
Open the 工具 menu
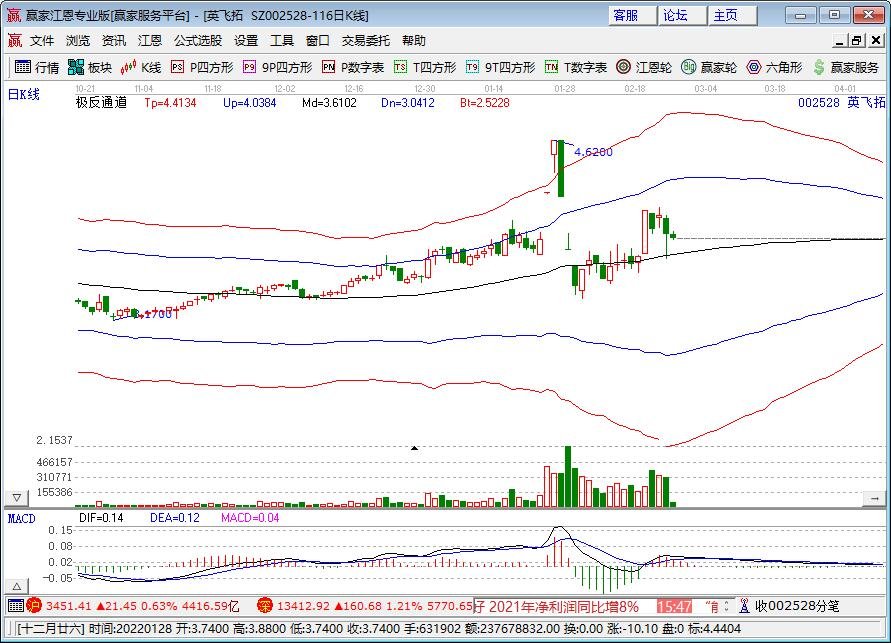282,40
